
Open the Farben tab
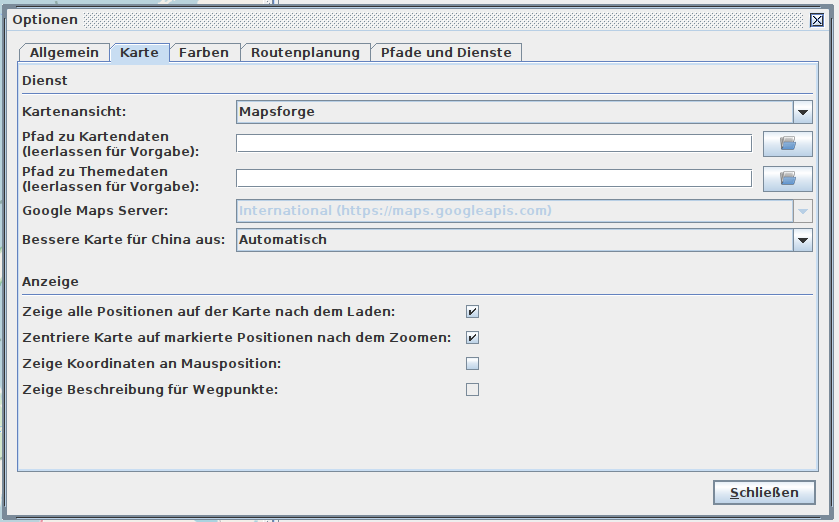pos(204,53)
